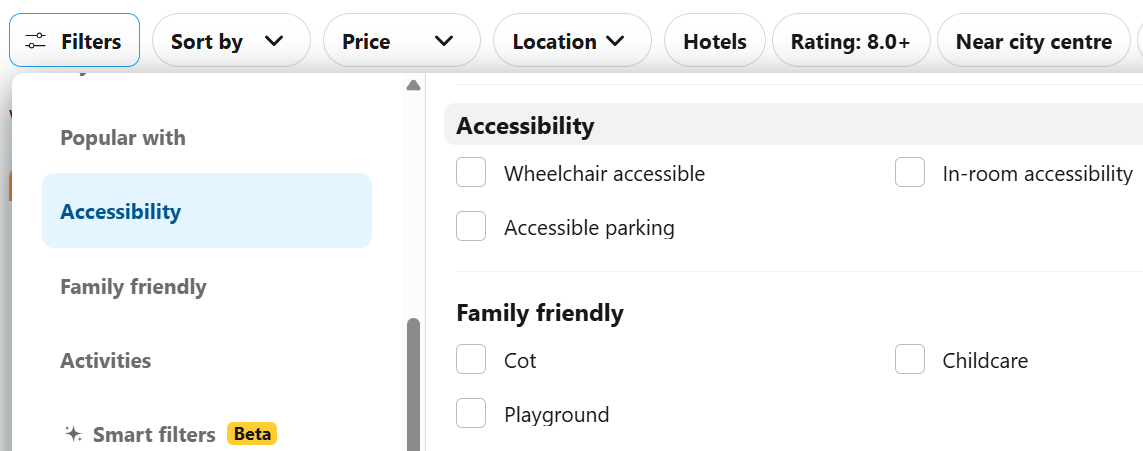Select the Near city centre chip

pyautogui.click(x=1033, y=41)
